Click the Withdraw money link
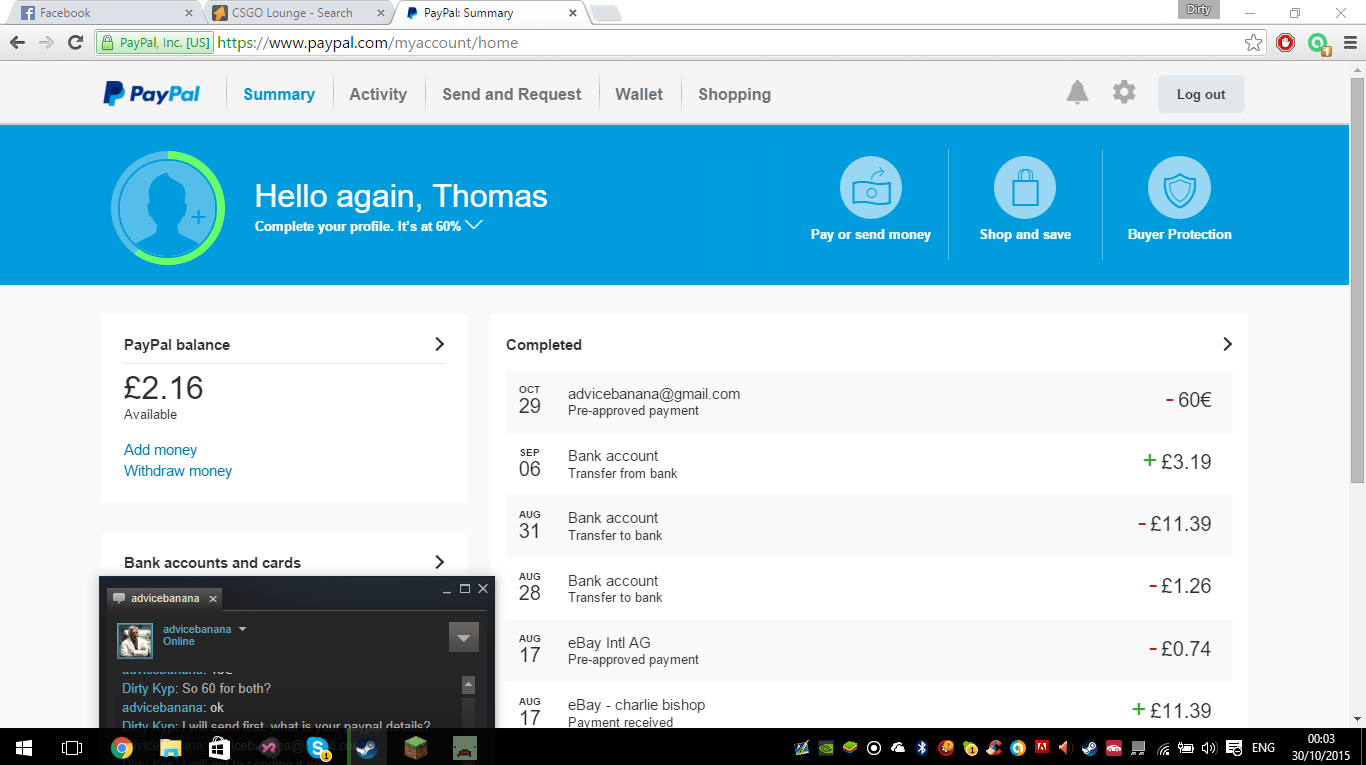Screen dimensions: 1366x765 click(178, 471)
